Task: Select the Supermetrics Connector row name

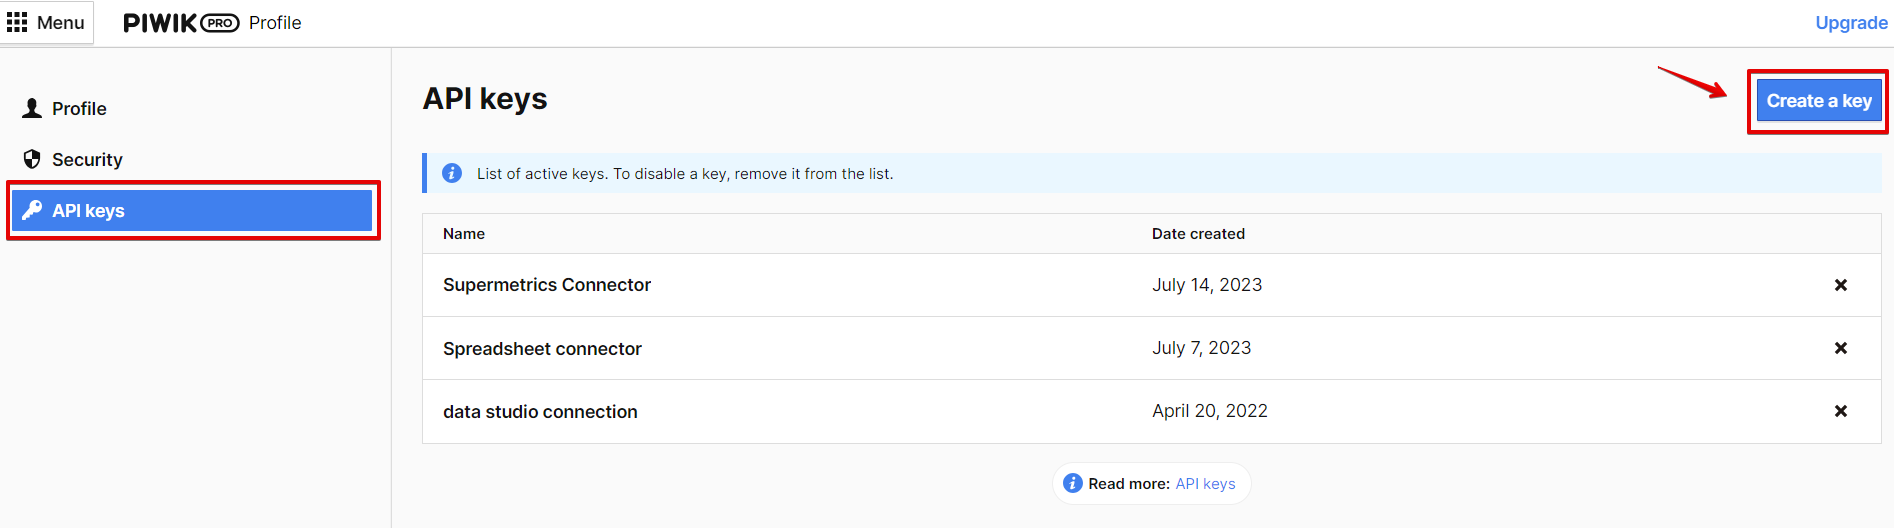Action: point(547,285)
